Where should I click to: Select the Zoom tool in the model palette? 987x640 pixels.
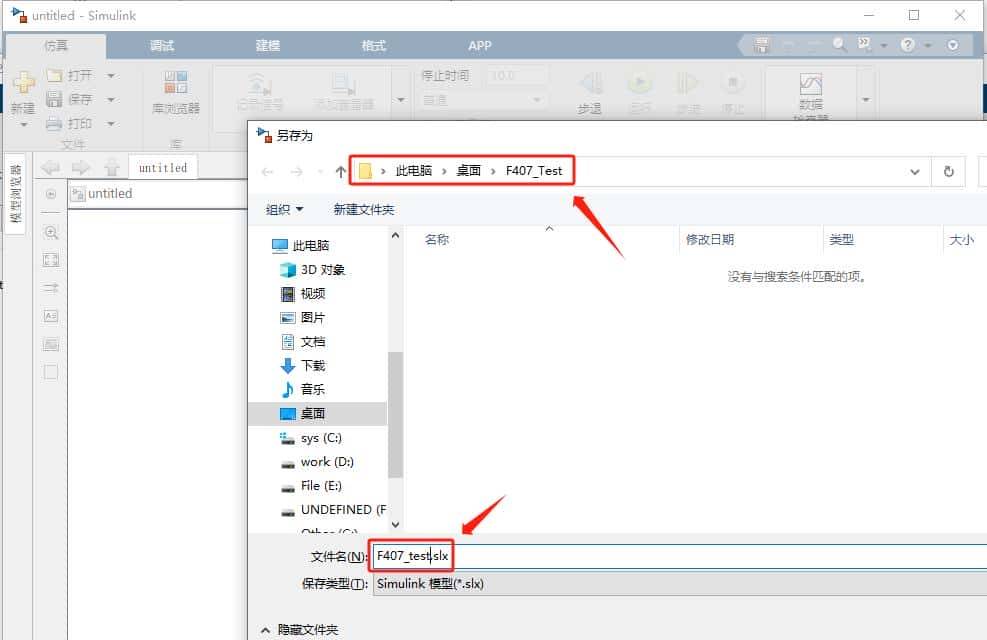coord(50,232)
